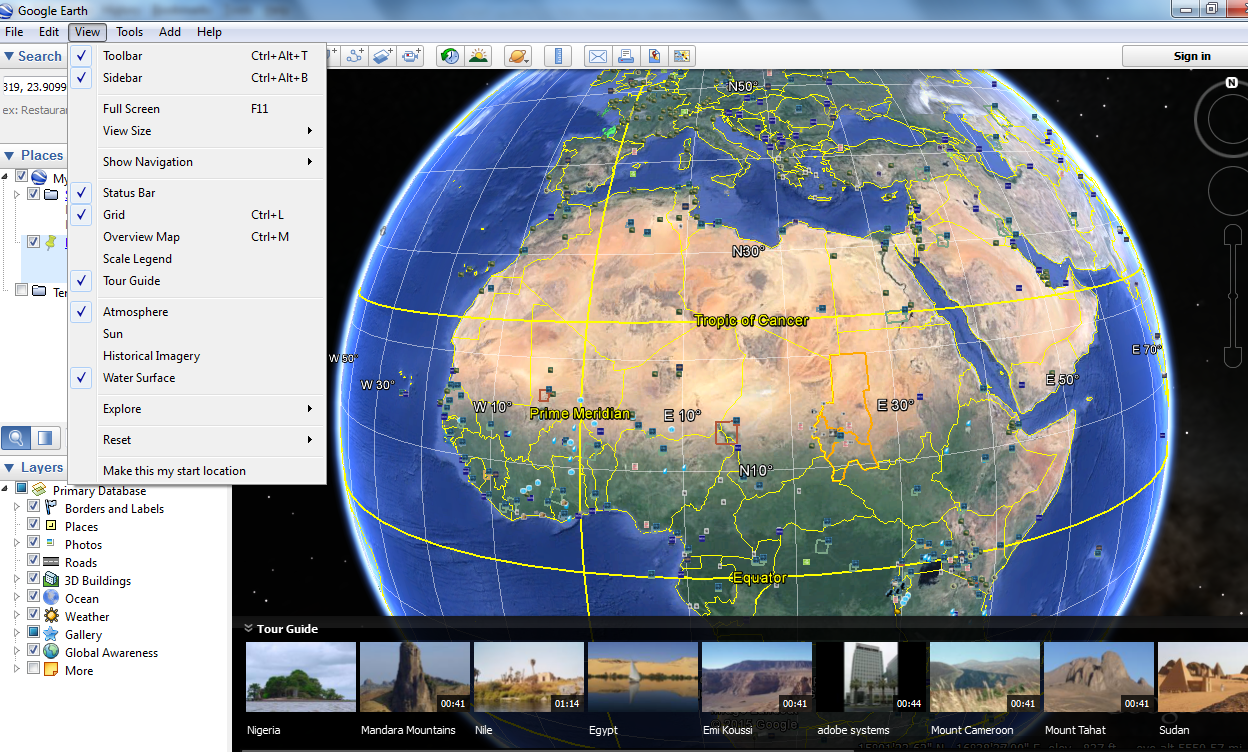
Task: Enable Historical Imagery from View menu
Action: click(197, 356)
